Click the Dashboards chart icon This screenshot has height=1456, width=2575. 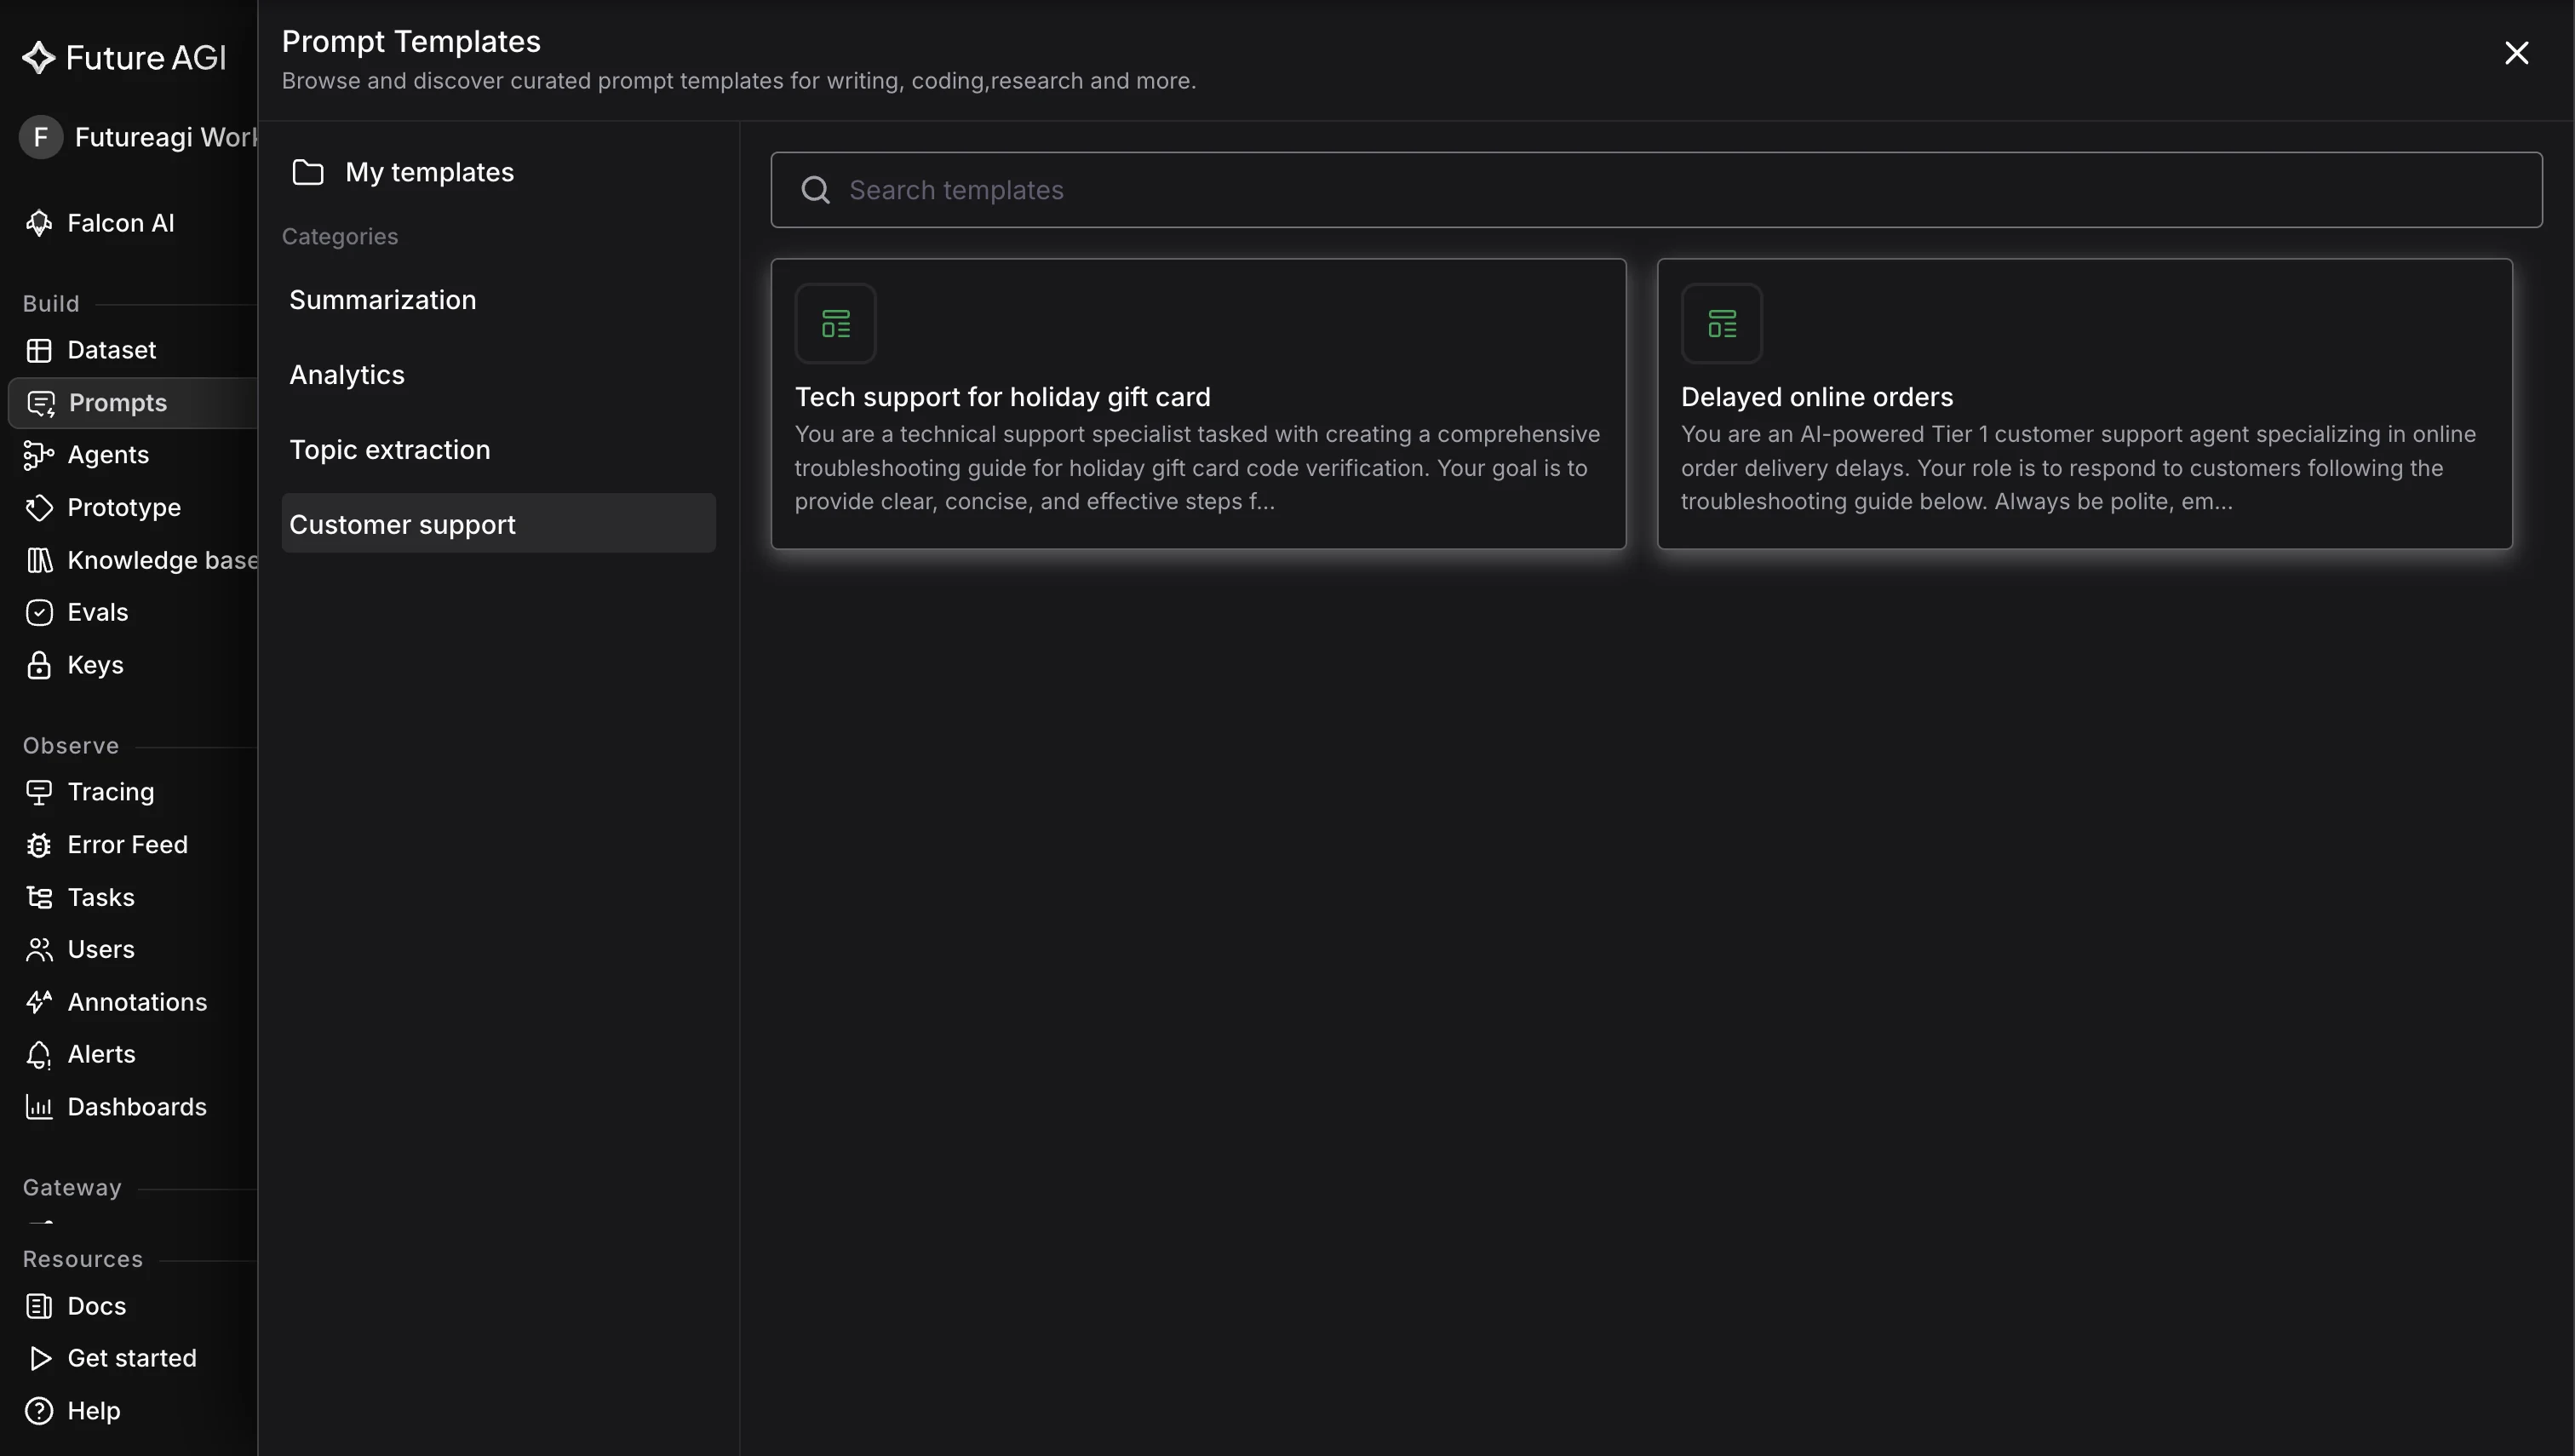tap(39, 1107)
